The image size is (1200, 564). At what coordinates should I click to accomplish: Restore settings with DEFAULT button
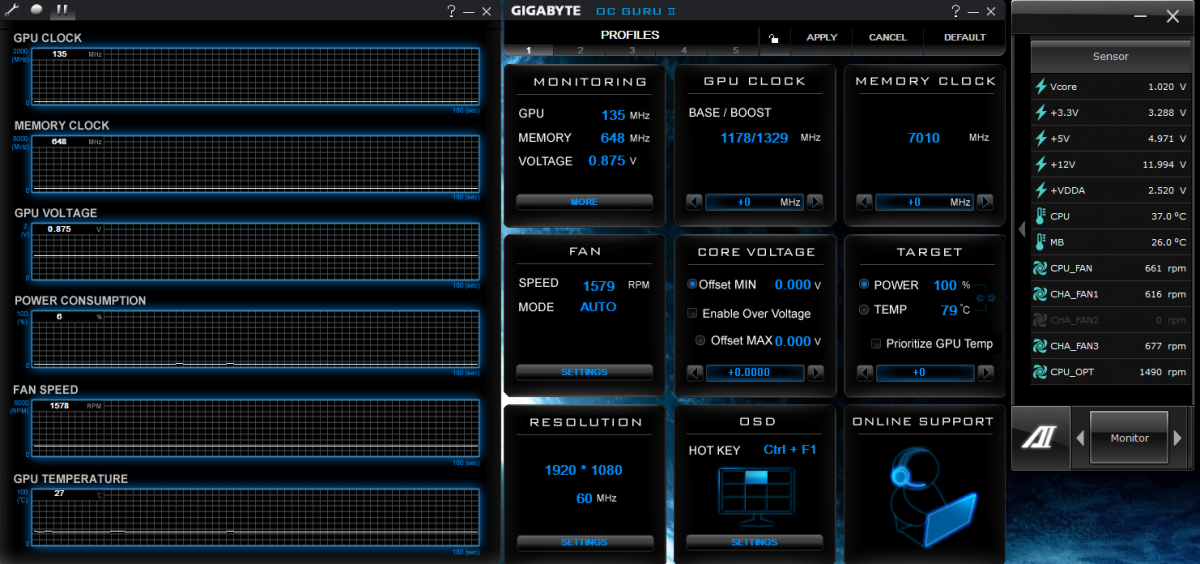click(x=964, y=38)
